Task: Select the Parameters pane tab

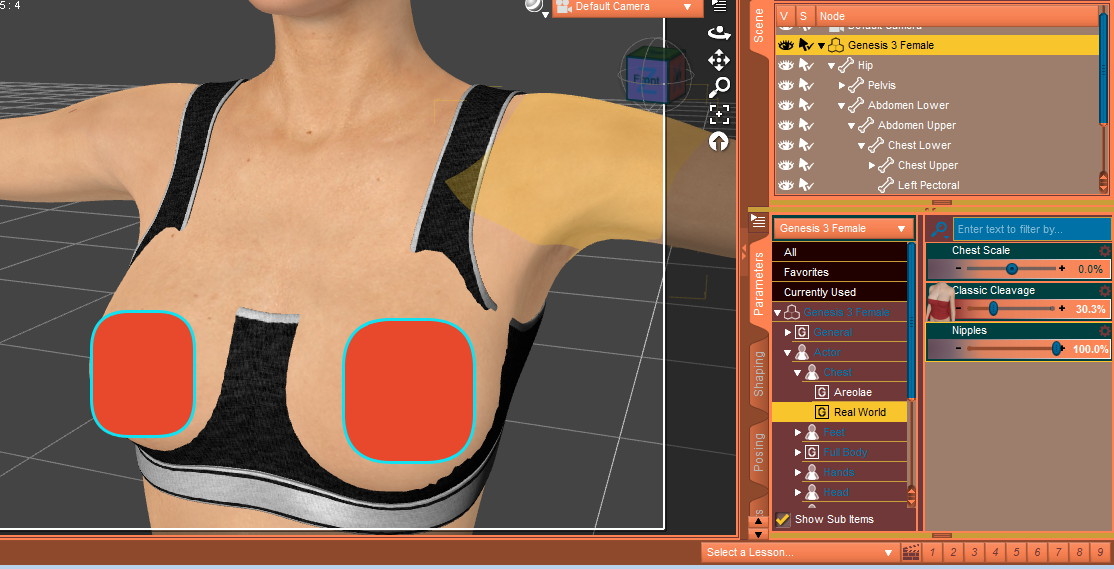Action: [x=758, y=284]
